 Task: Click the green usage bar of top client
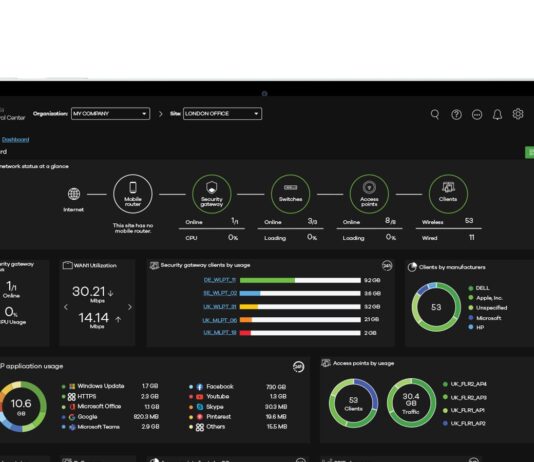[x=267, y=280]
